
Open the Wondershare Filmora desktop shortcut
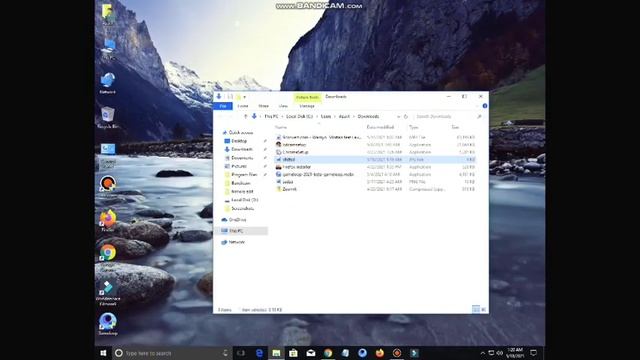pos(108,293)
